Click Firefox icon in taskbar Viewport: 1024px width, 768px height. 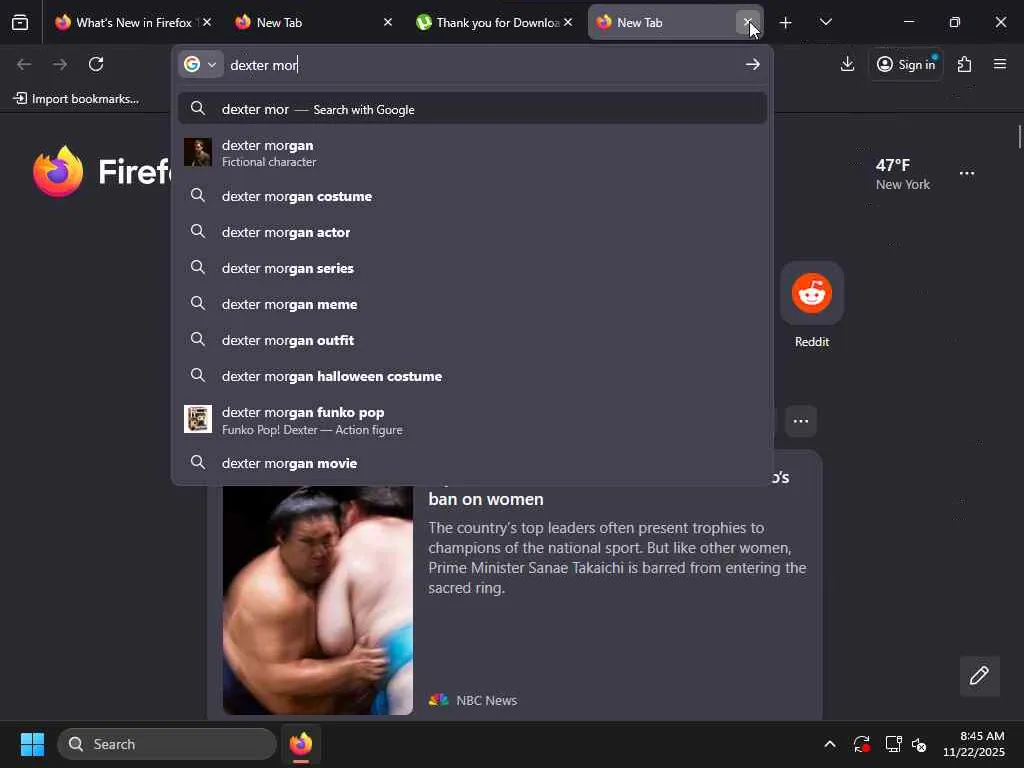coord(301,744)
